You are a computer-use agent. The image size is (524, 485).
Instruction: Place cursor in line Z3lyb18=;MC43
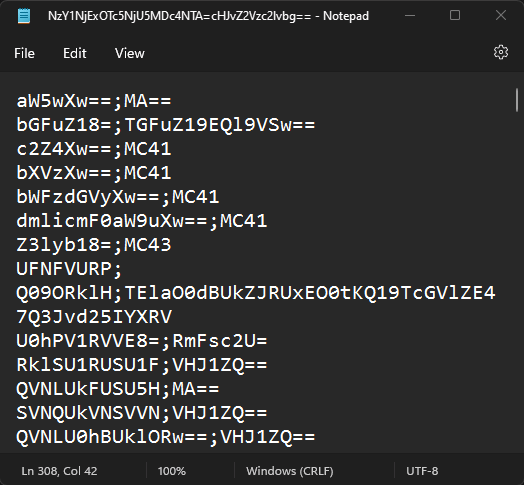[x=94, y=245]
